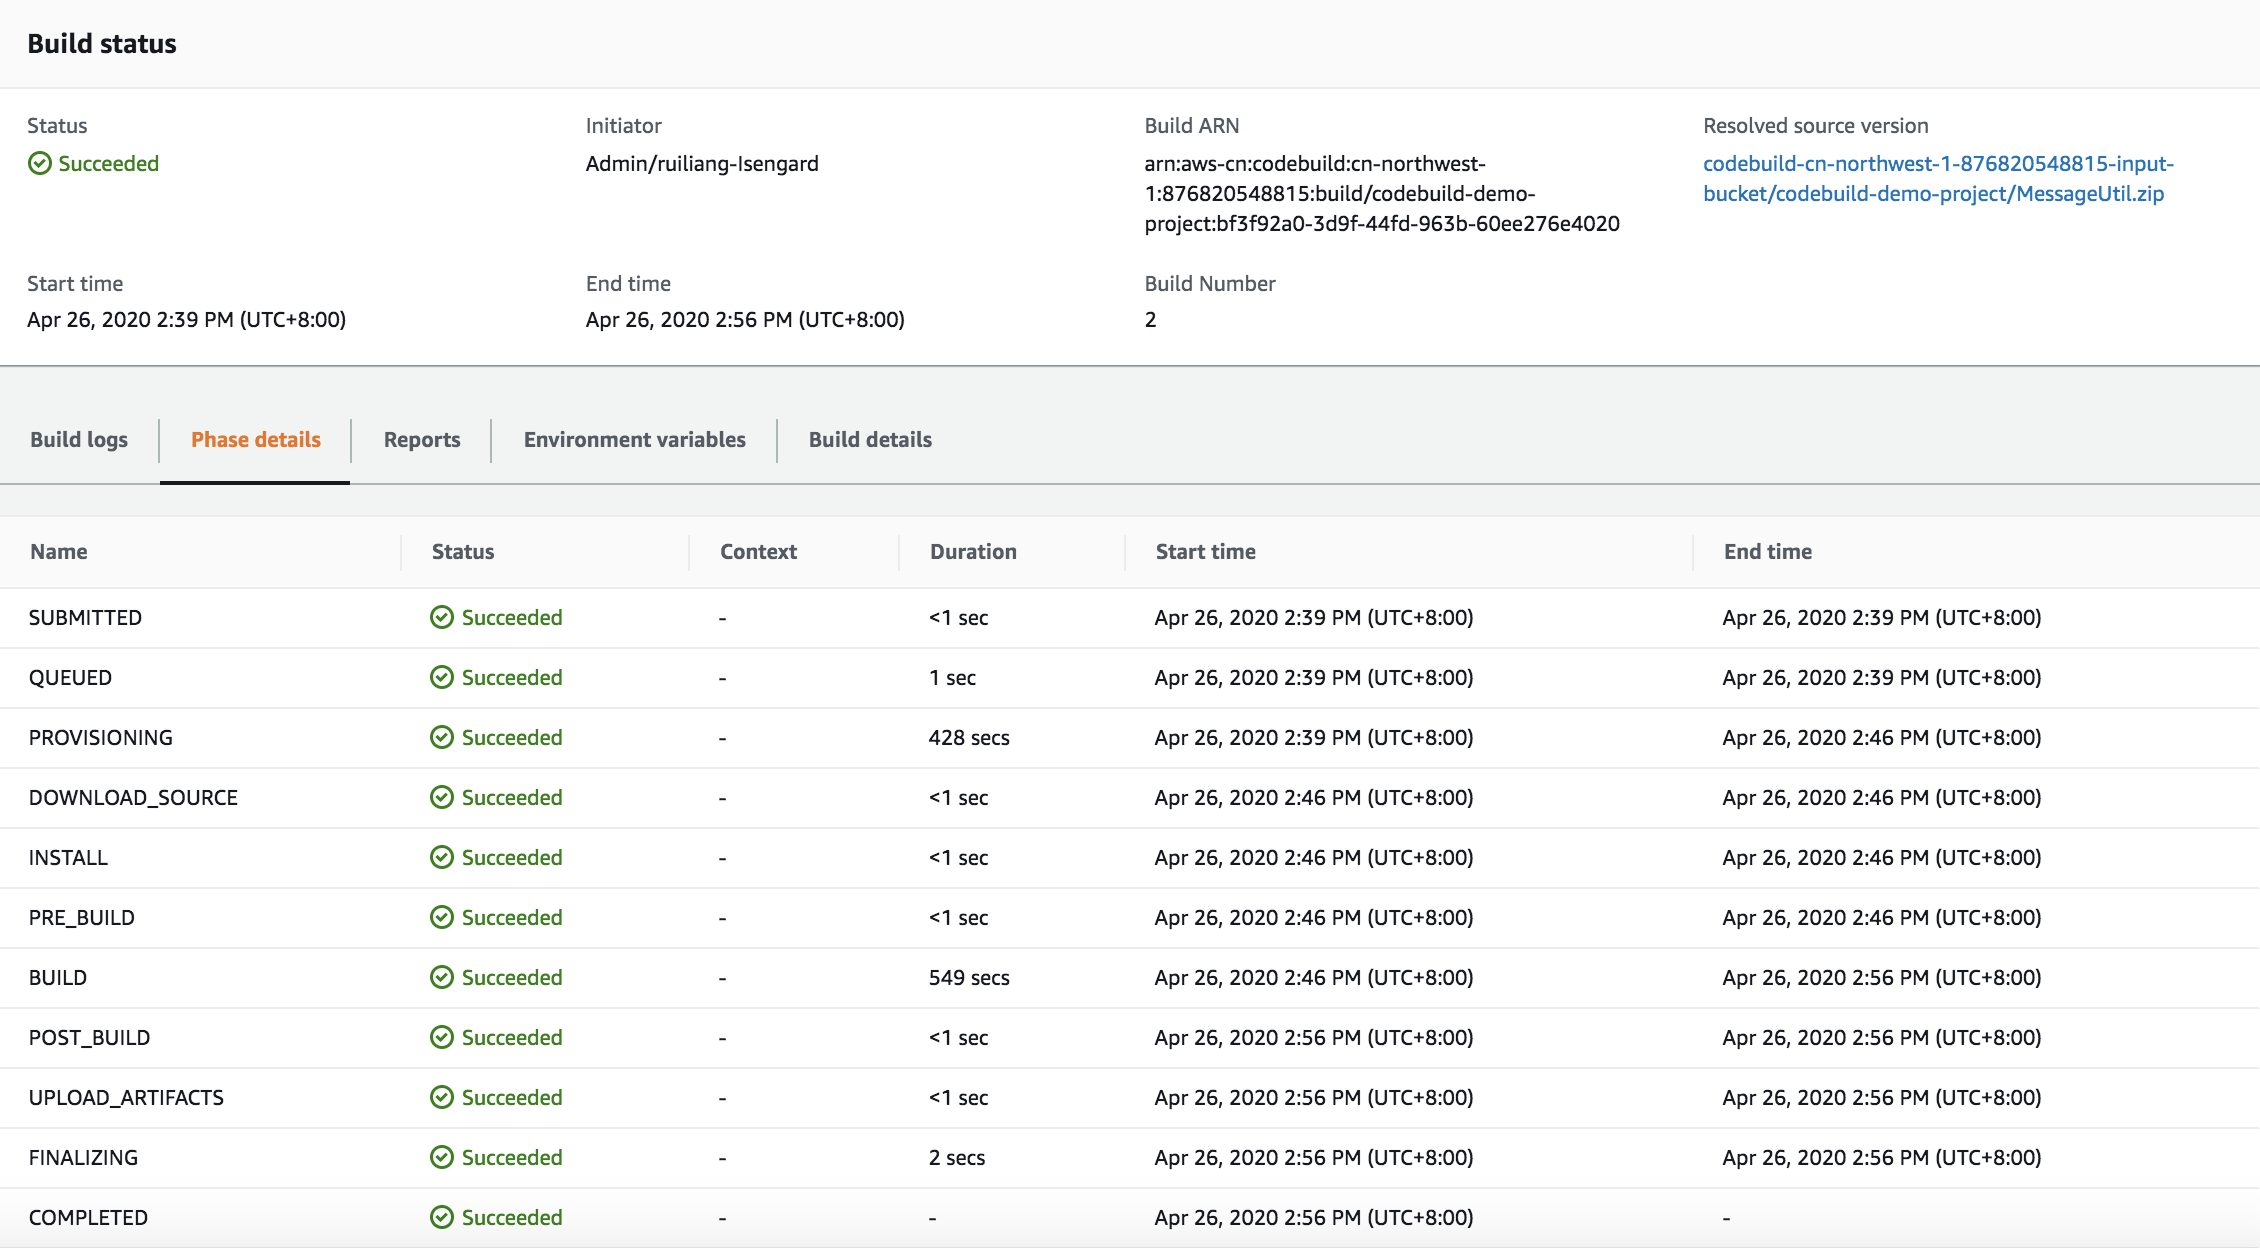Click the POST_BUILD phase name
Screen dimensions: 2260x1248
(x=90, y=1038)
